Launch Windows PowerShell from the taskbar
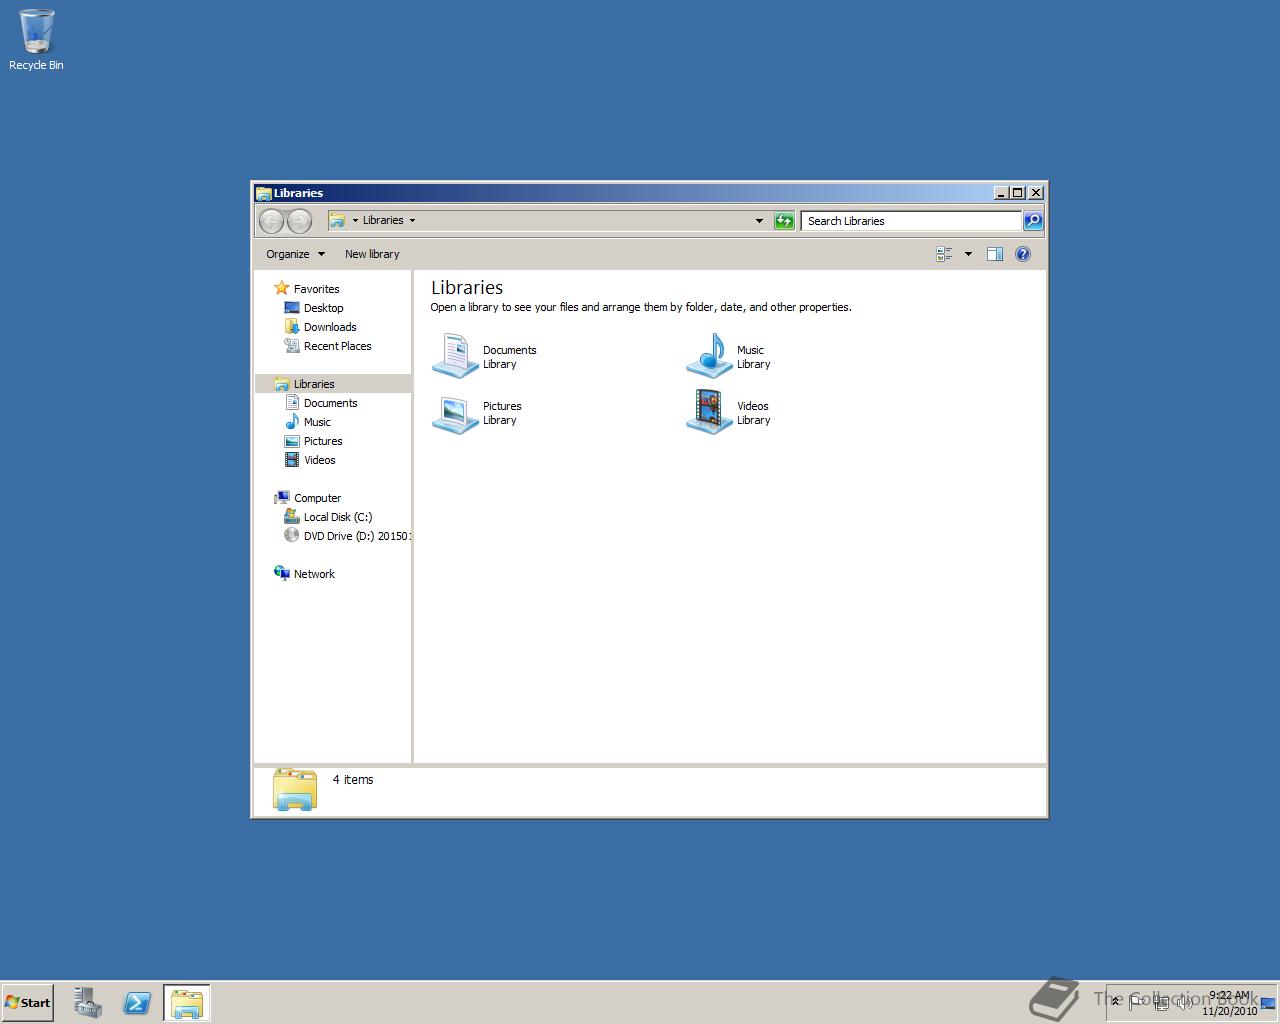Viewport: 1280px width, 1024px height. pos(137,1003)
